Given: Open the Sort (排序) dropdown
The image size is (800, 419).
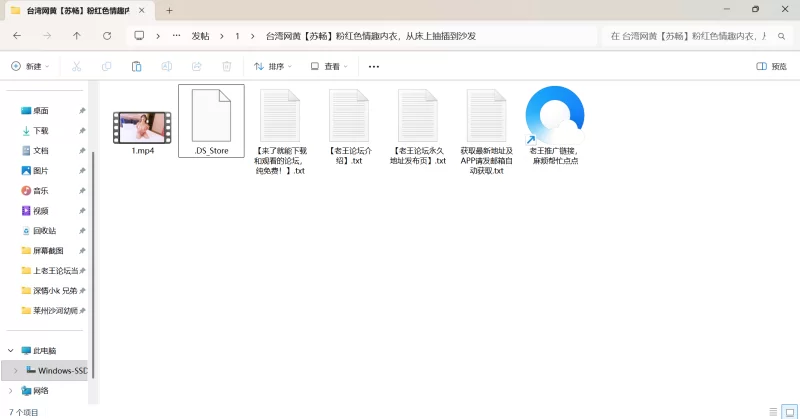Looking at the screenshot, I should (x=273, y=66).
